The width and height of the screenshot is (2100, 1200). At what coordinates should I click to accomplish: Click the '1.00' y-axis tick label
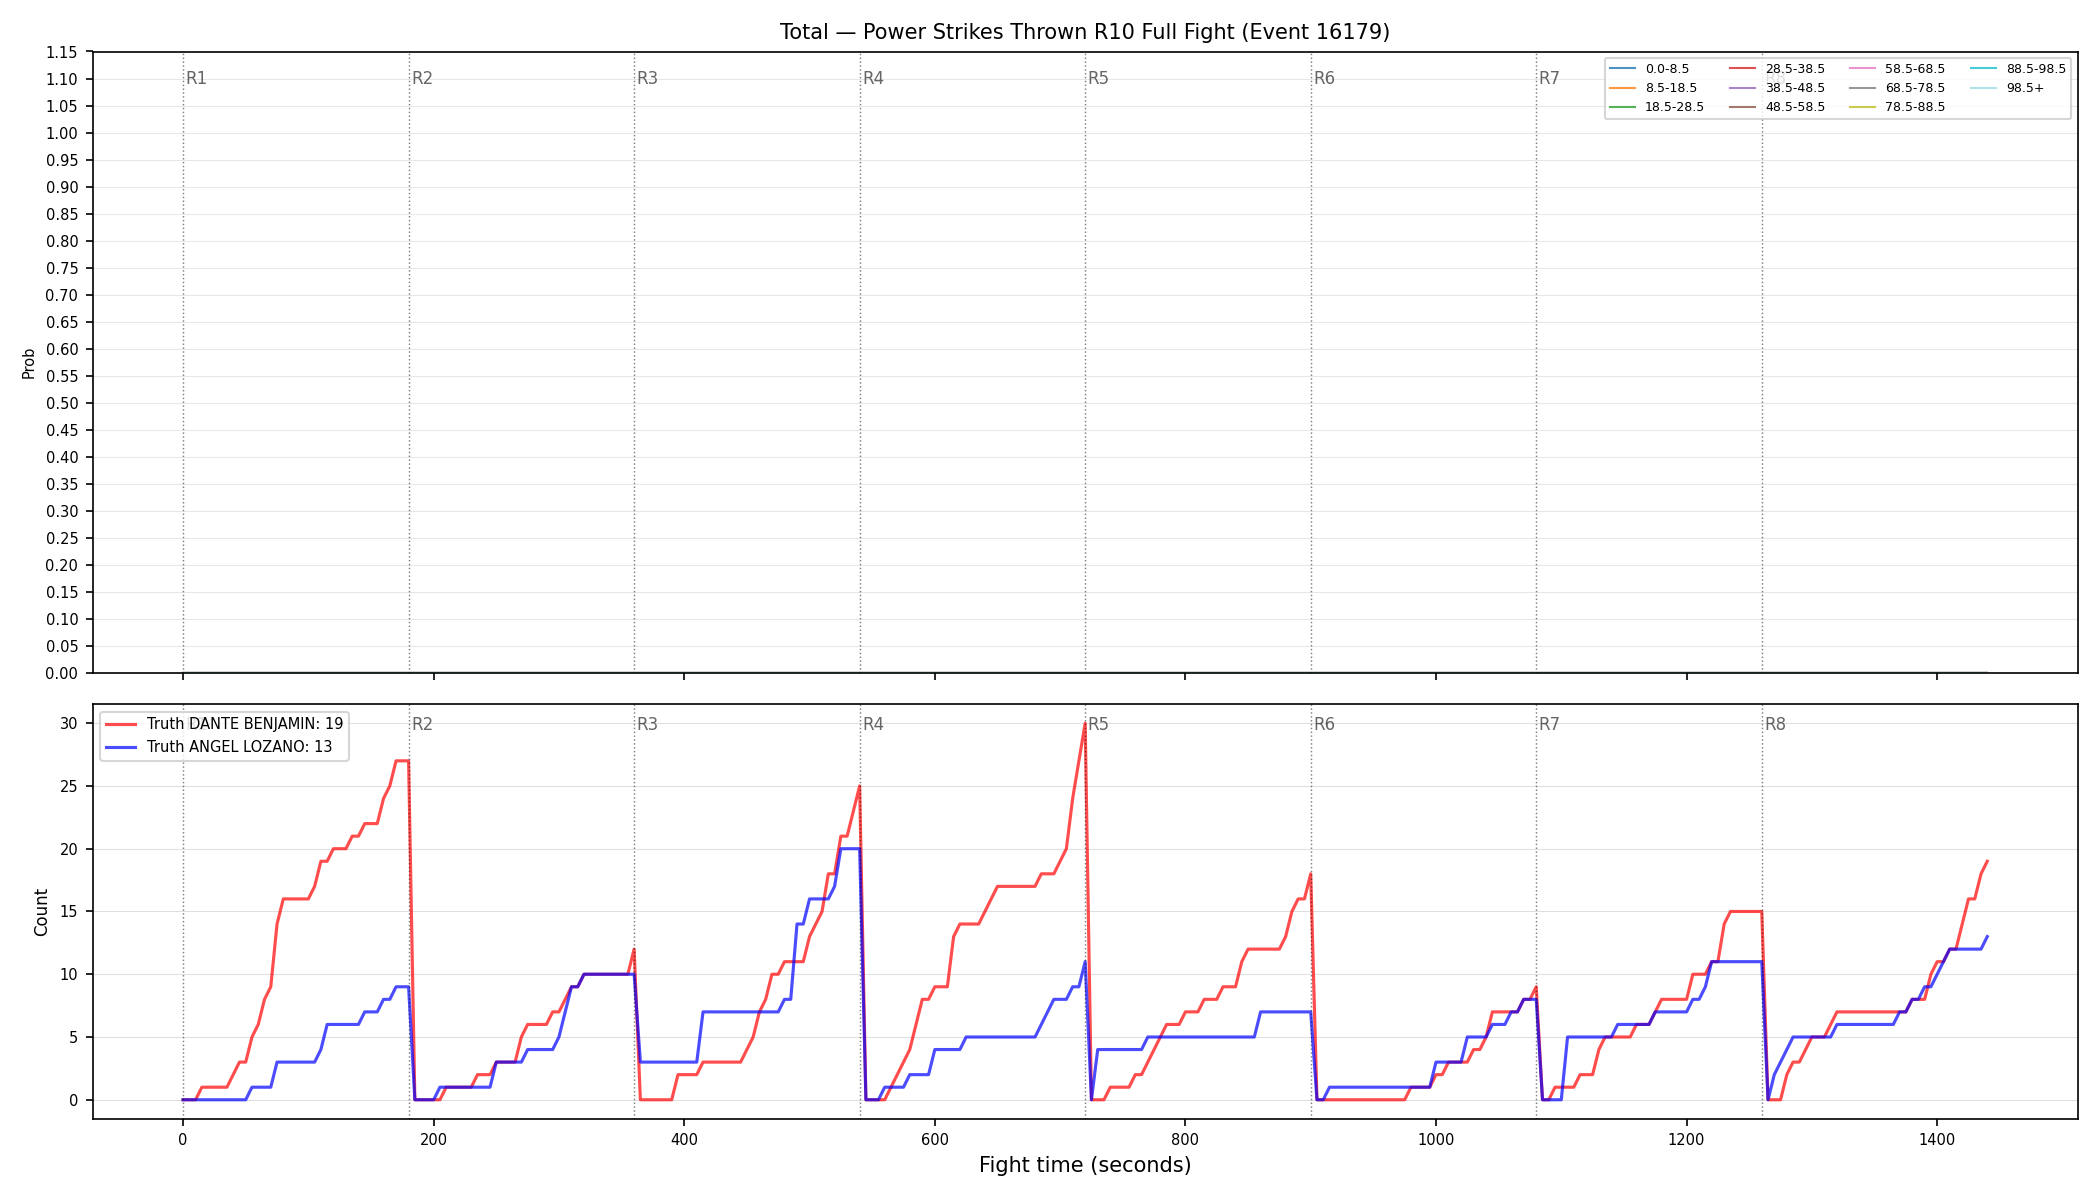(62, 134)
